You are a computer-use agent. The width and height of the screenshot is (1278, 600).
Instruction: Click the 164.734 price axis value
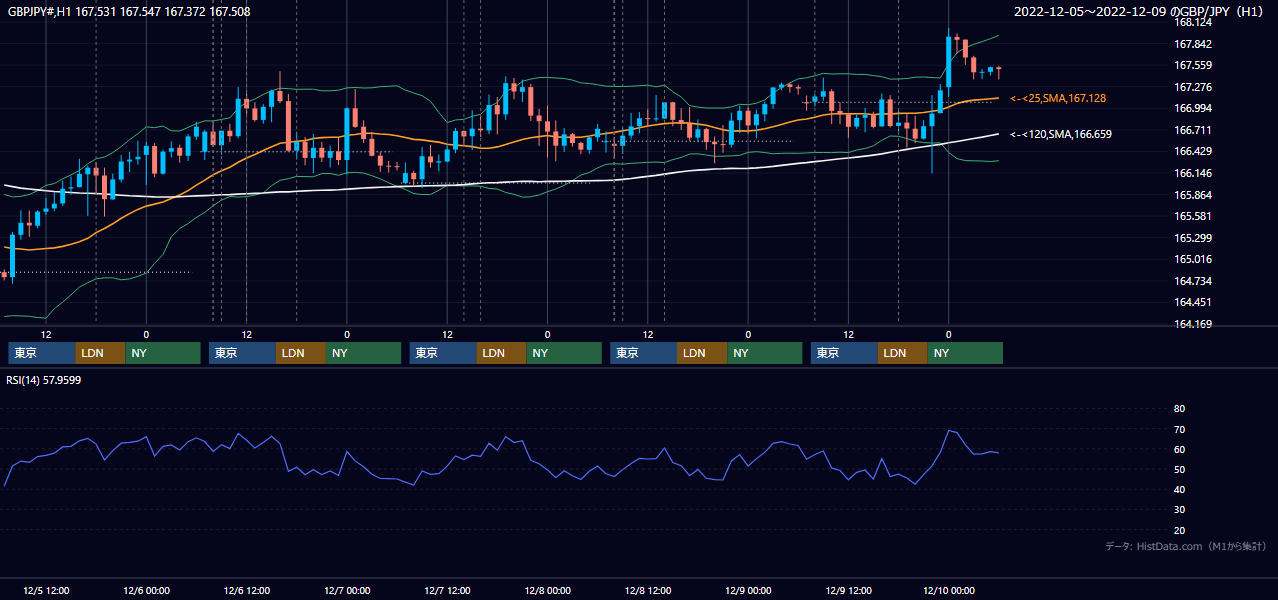tap(1193, 281)
